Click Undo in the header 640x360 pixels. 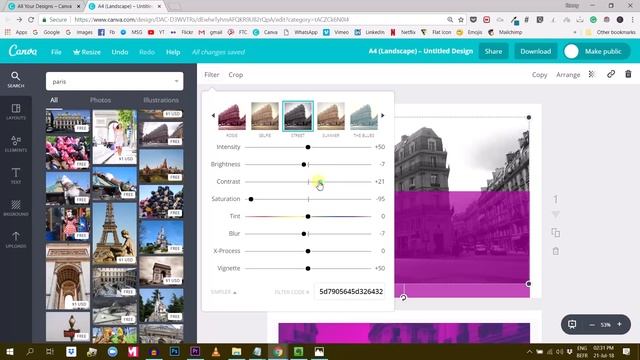[x=120, y=52]
